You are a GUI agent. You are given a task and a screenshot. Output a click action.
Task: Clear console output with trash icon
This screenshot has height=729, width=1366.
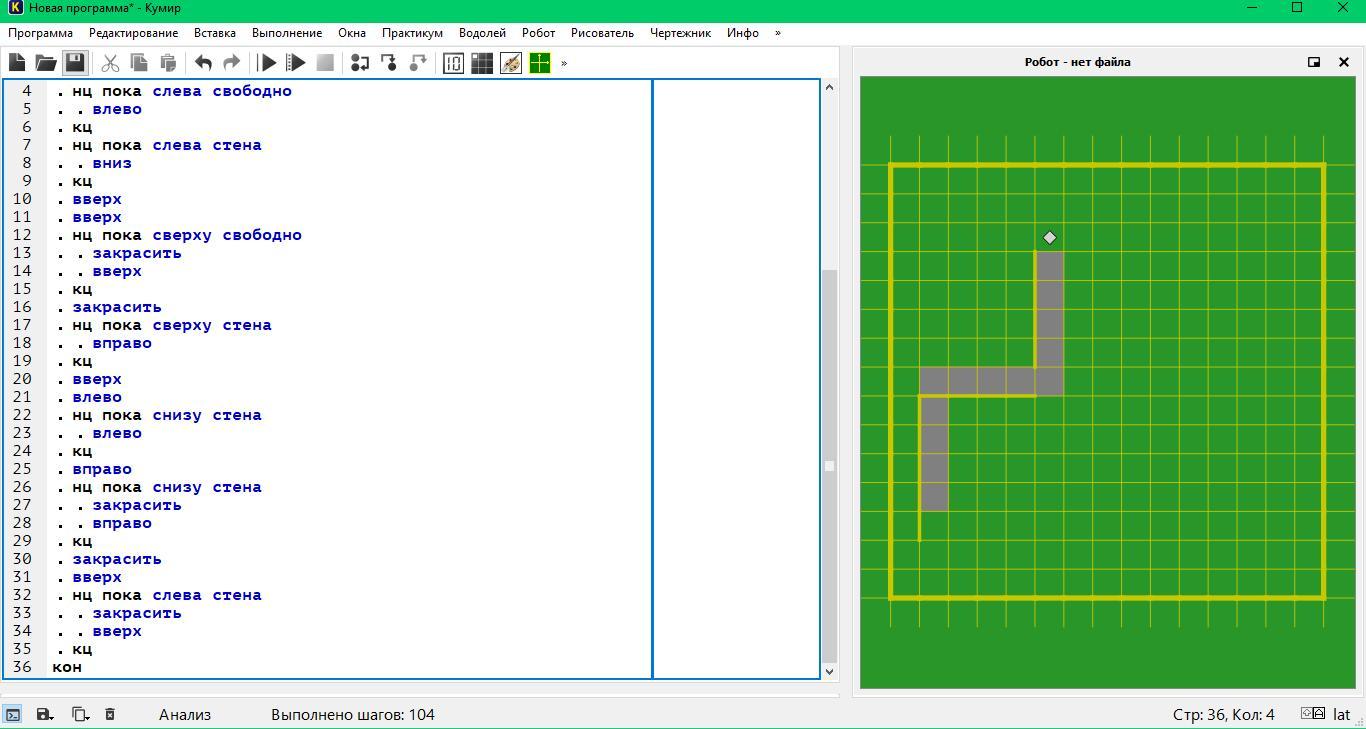point(110,714)
